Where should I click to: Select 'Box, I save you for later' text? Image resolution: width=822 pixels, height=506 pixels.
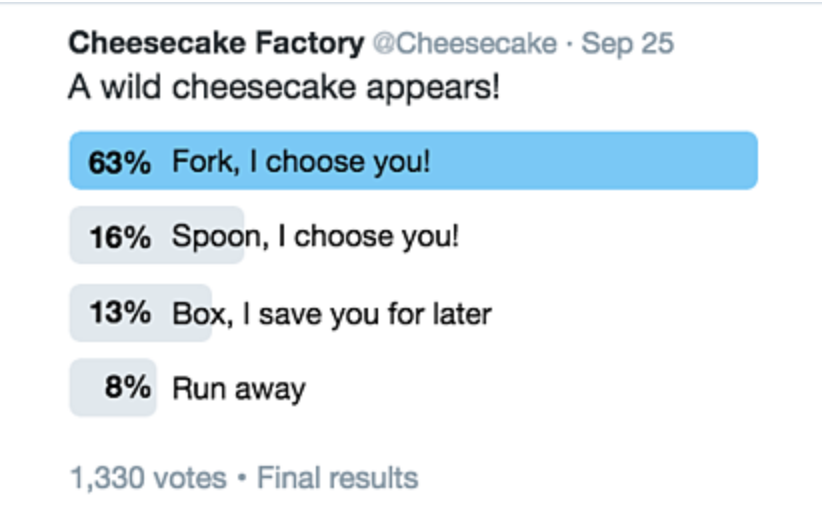tap(331, 314)
